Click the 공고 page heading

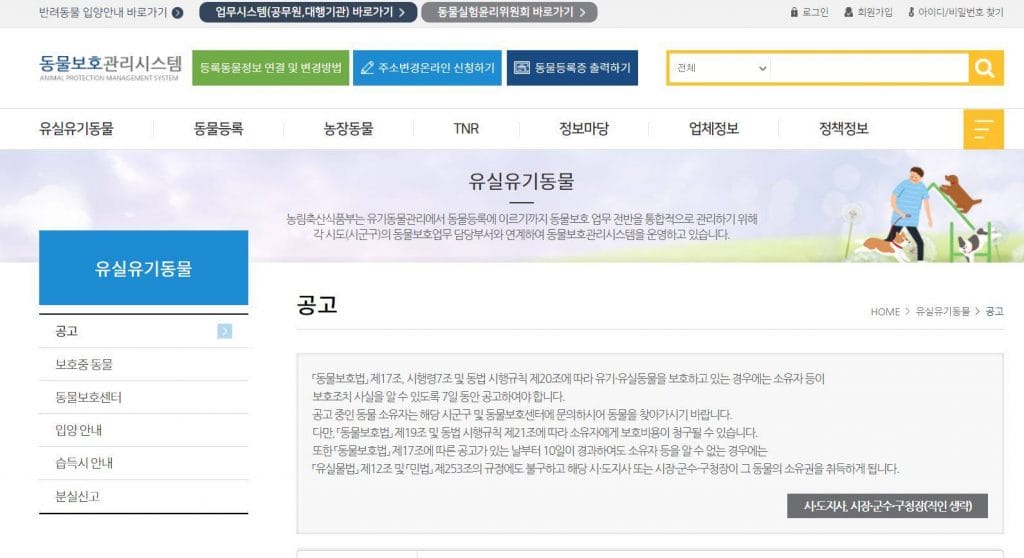click(317, 304)
